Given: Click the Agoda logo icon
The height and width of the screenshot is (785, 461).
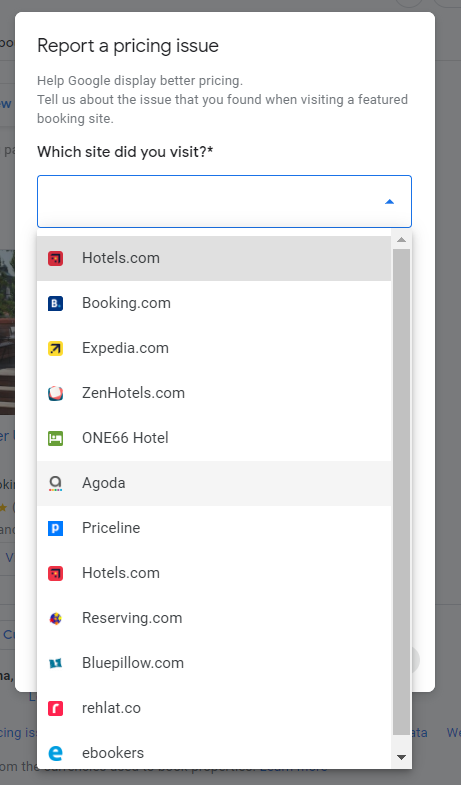Looking at the screenshot, I should (56, 484).
